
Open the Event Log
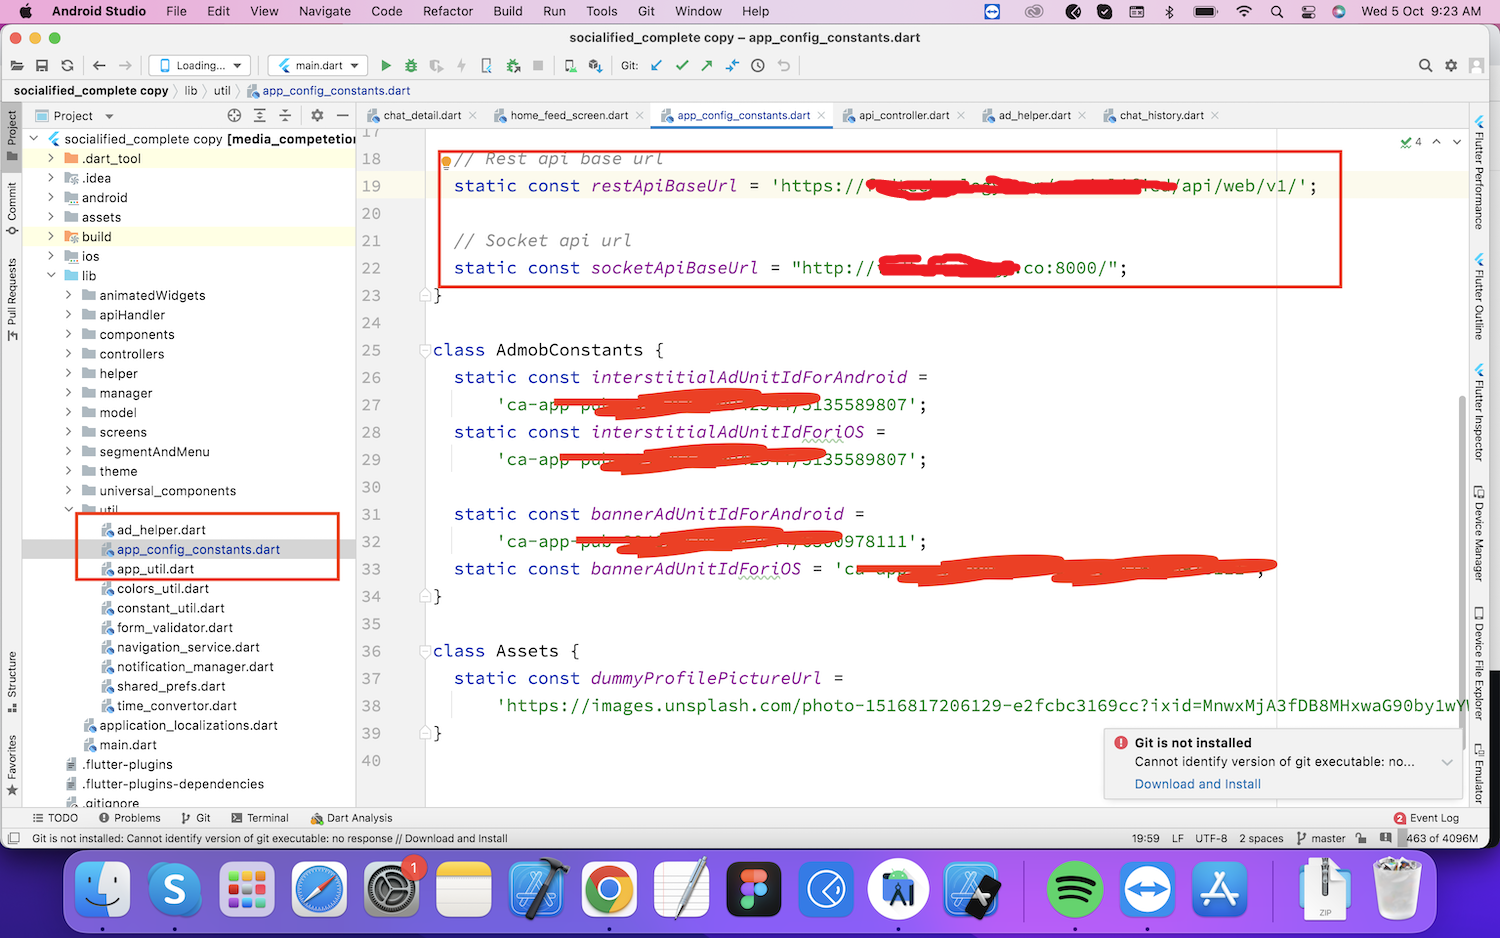coord(1427,818)
